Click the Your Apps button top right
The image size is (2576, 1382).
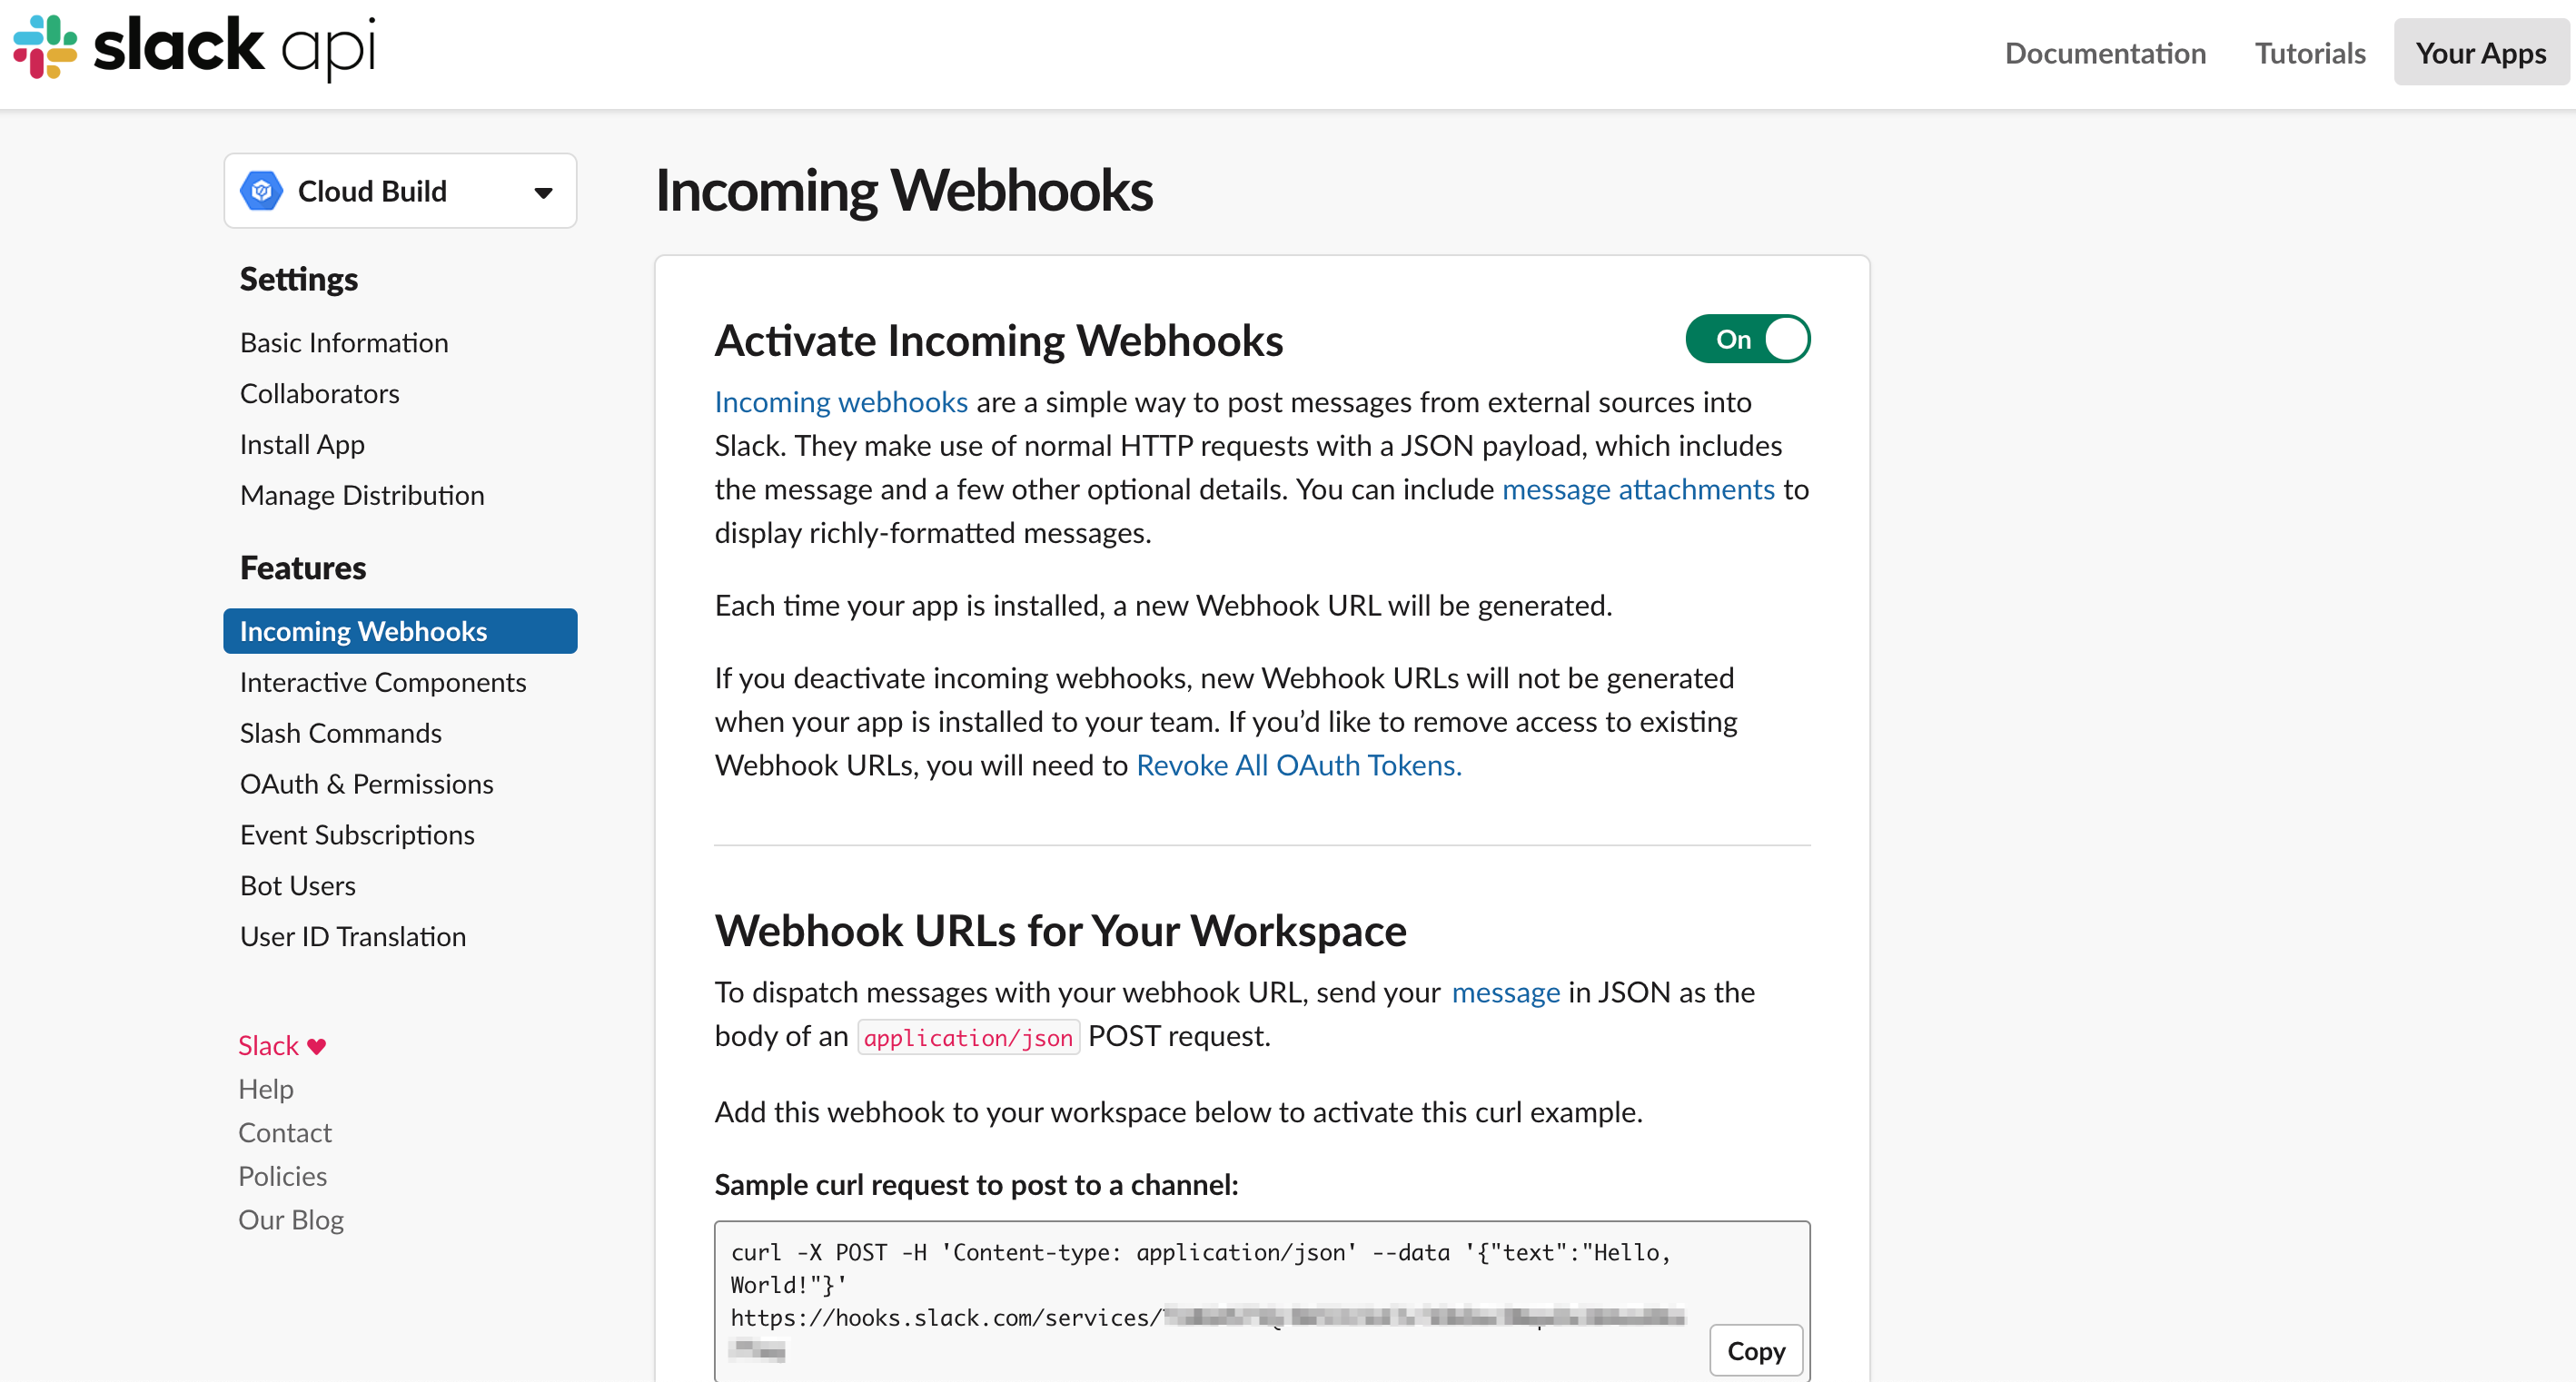[2477, 53]
